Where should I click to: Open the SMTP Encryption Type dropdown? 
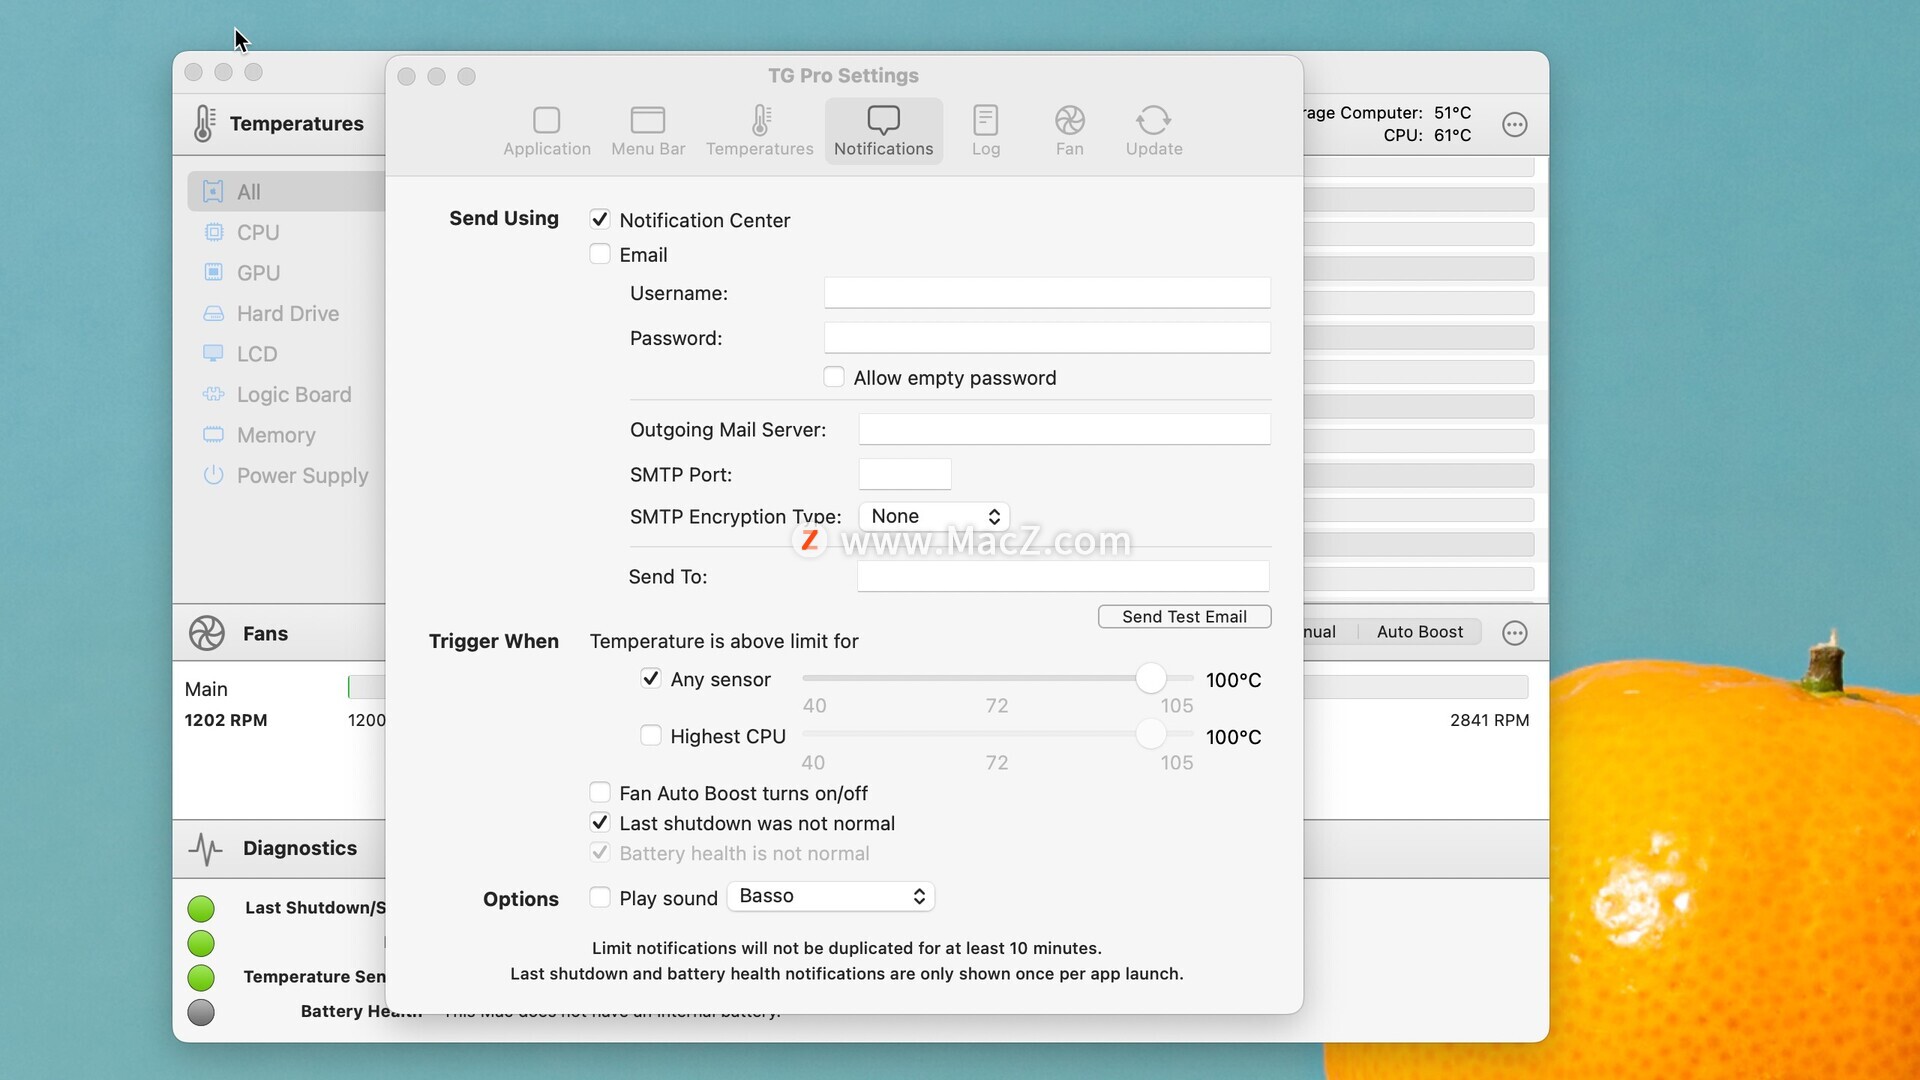pos(934,516)
